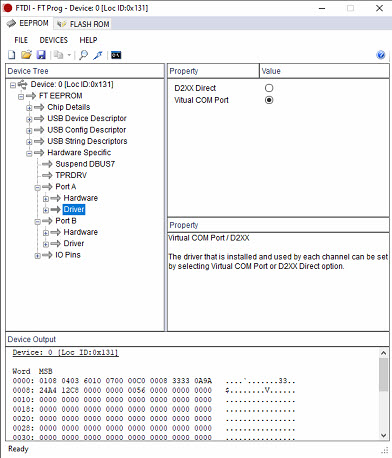The height and width of the screenshot is (458, 392).
Task: Open the DEVICES menu
Action: pyautogui.click(x=54, y=40)
